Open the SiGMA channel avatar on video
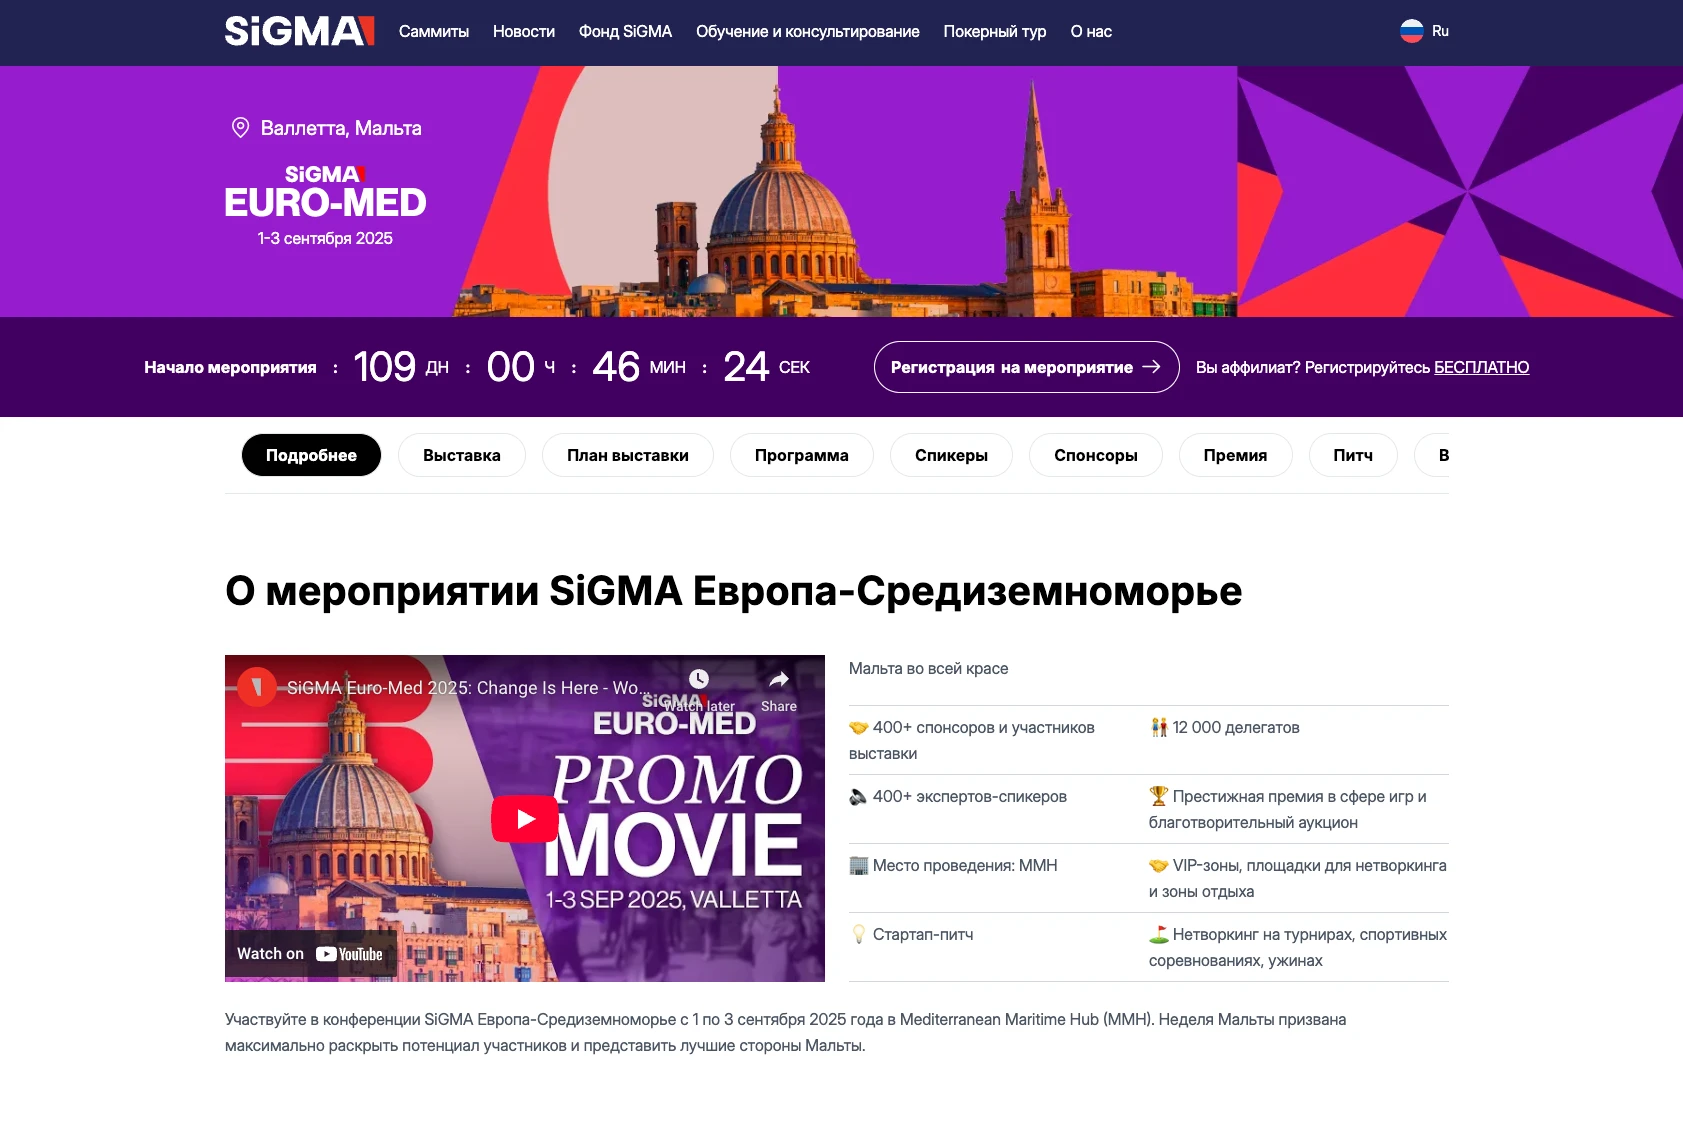The height and width of the screenshot is (1127, 1683). [257, 687]
